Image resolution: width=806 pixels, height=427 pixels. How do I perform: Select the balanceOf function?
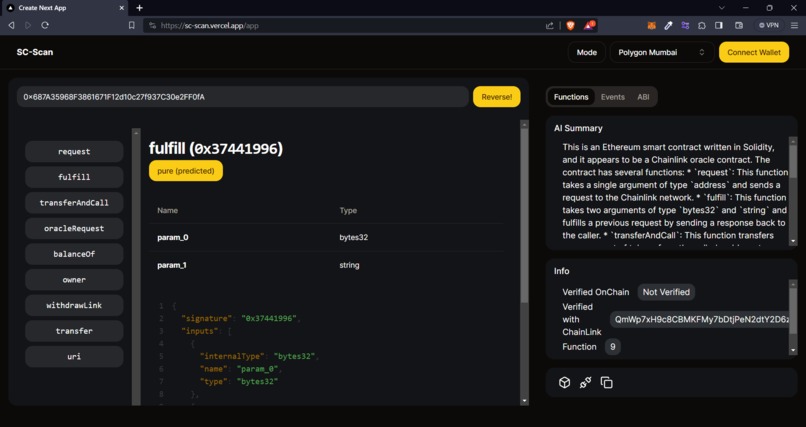74,254
